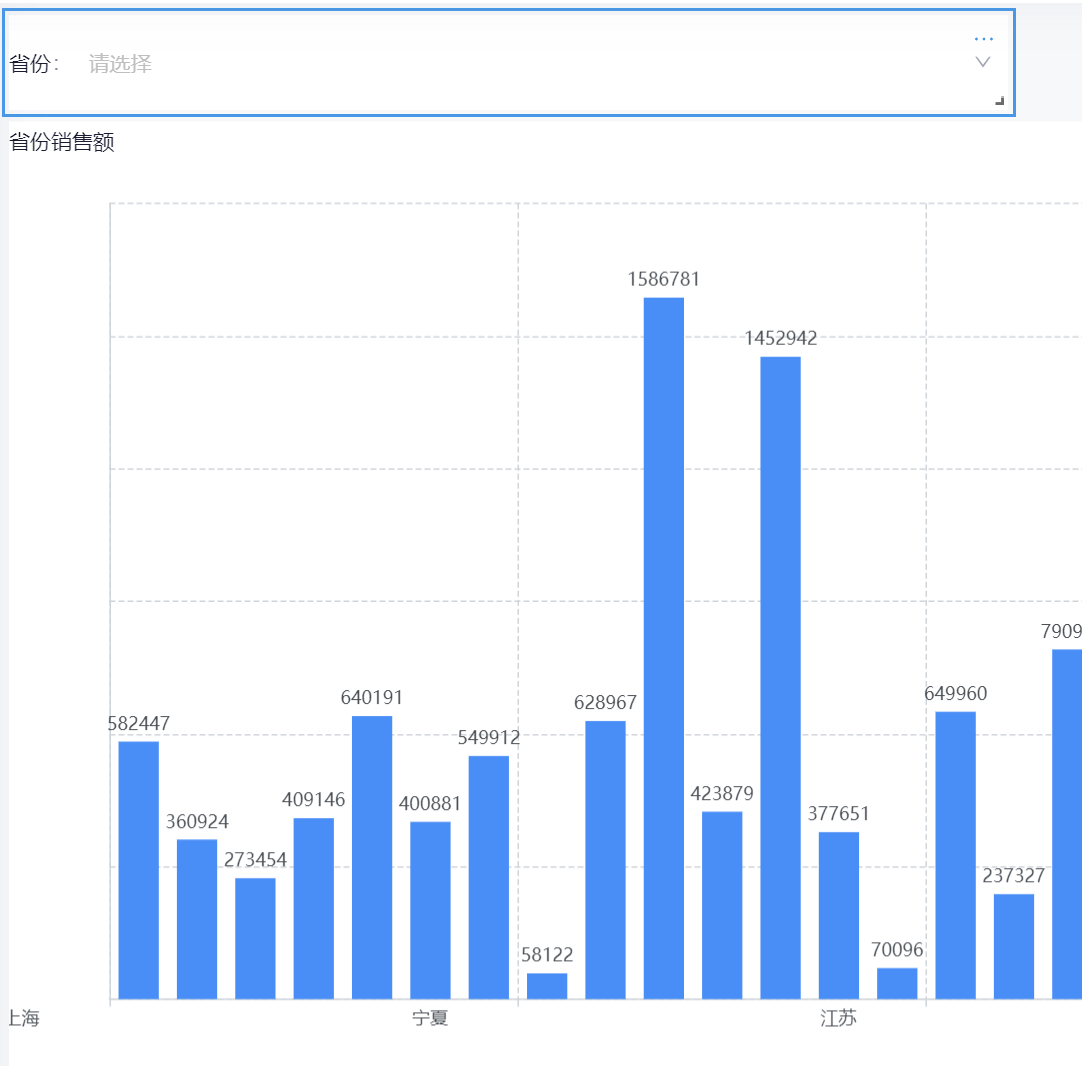Click the 上海 axis label
The height and width of the screenshot is (1066, 1082).
23,1018
